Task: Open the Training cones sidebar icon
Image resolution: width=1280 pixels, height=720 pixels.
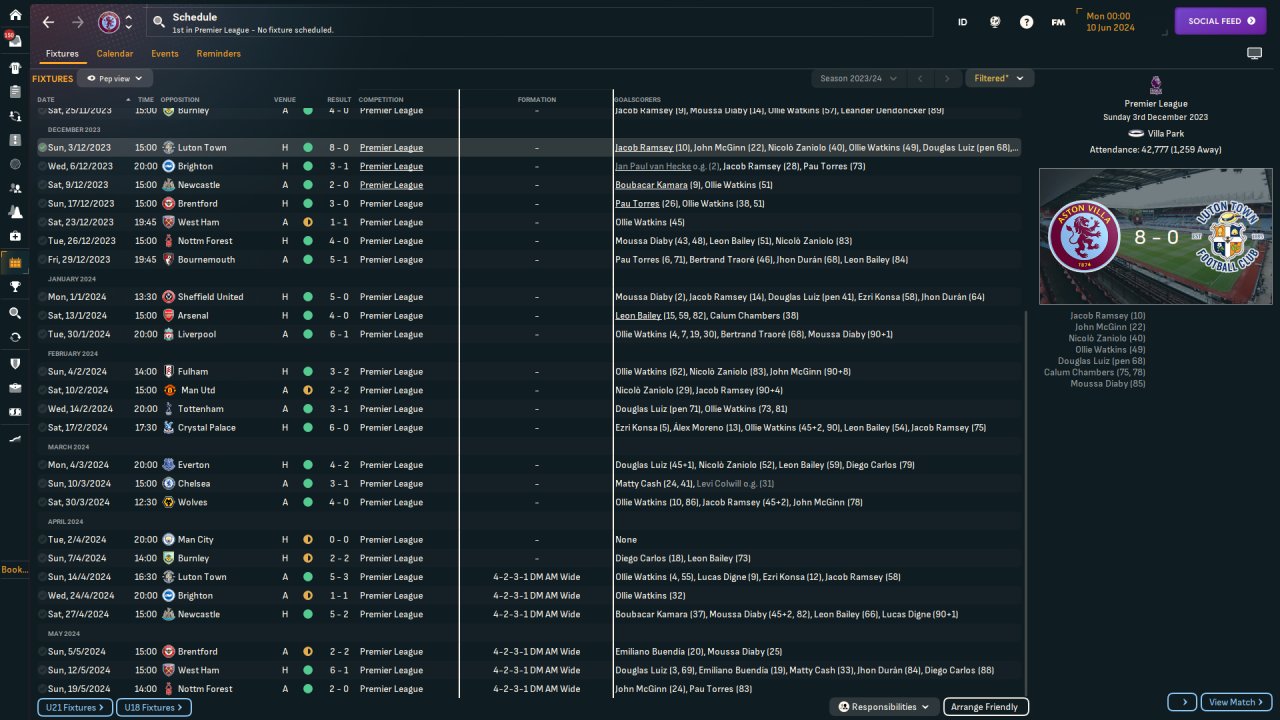Action: [x=15, y=212]
